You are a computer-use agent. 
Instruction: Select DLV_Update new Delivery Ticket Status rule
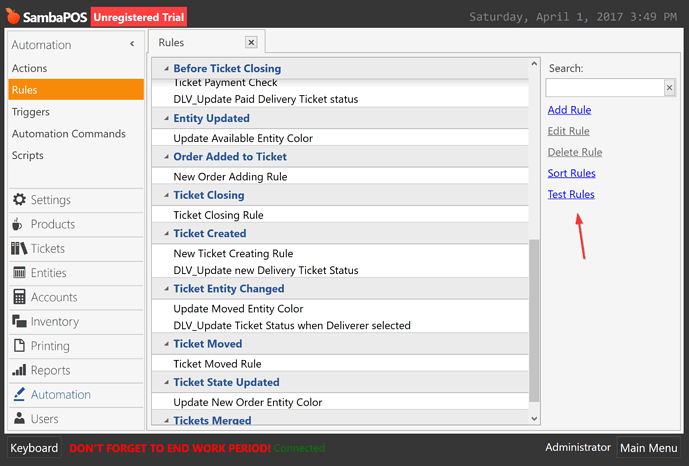pyautogui.click(x=340, y=270)
